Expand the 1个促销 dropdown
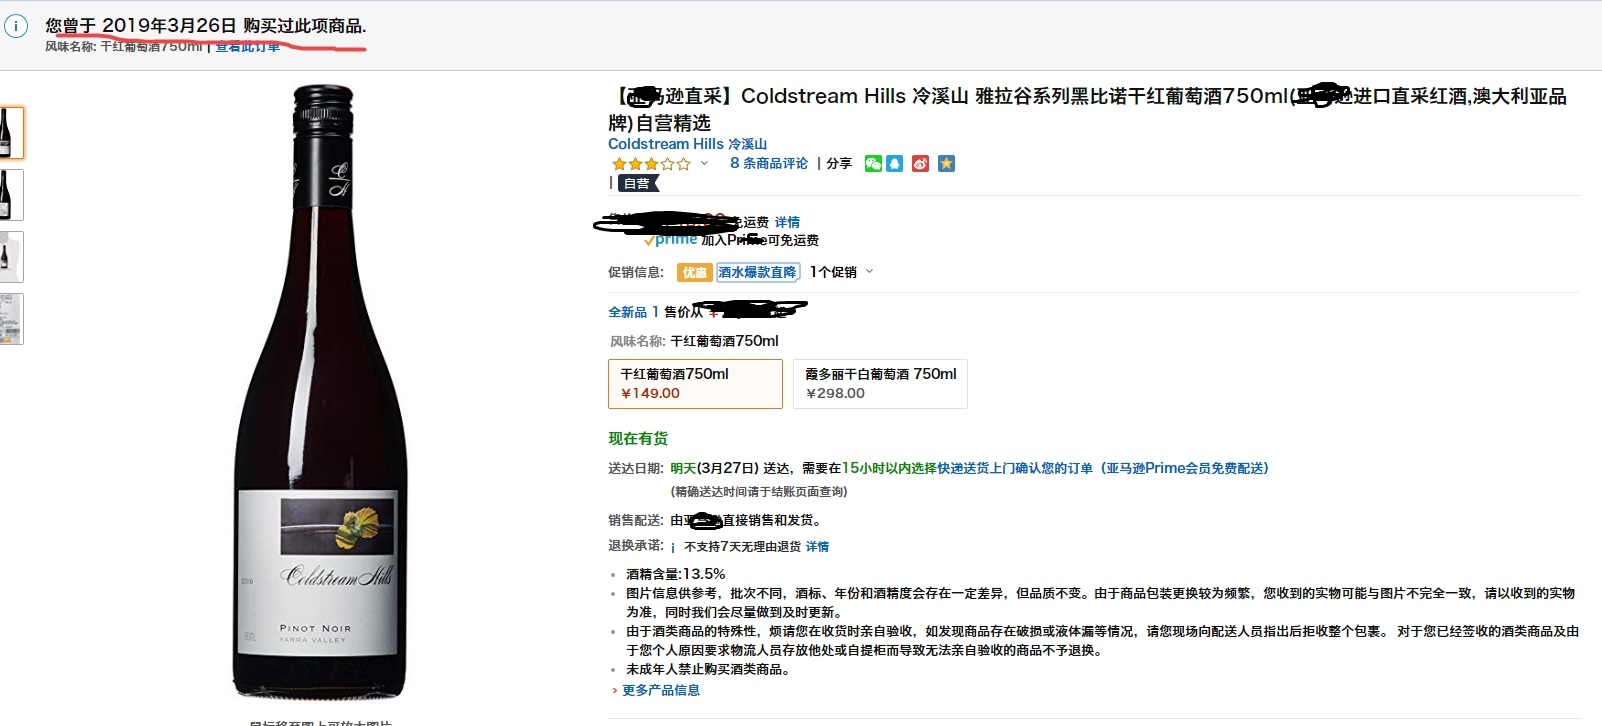This screenshot has height=726, width=1602. [x=841, y=272]
